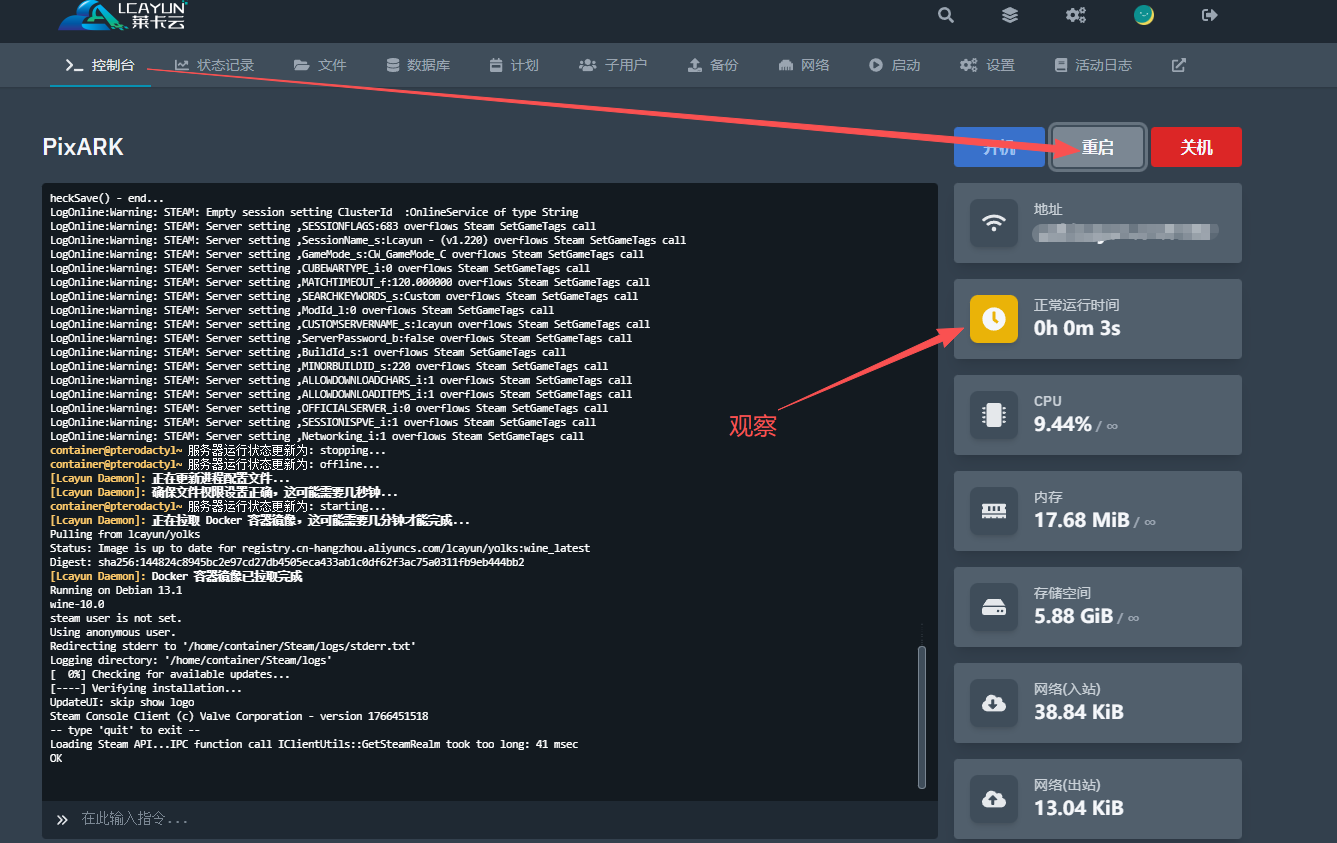The height and width of the screenshot is (843, 1337).
Task: Click the yellow uptime clock icon
Action: 994,319
